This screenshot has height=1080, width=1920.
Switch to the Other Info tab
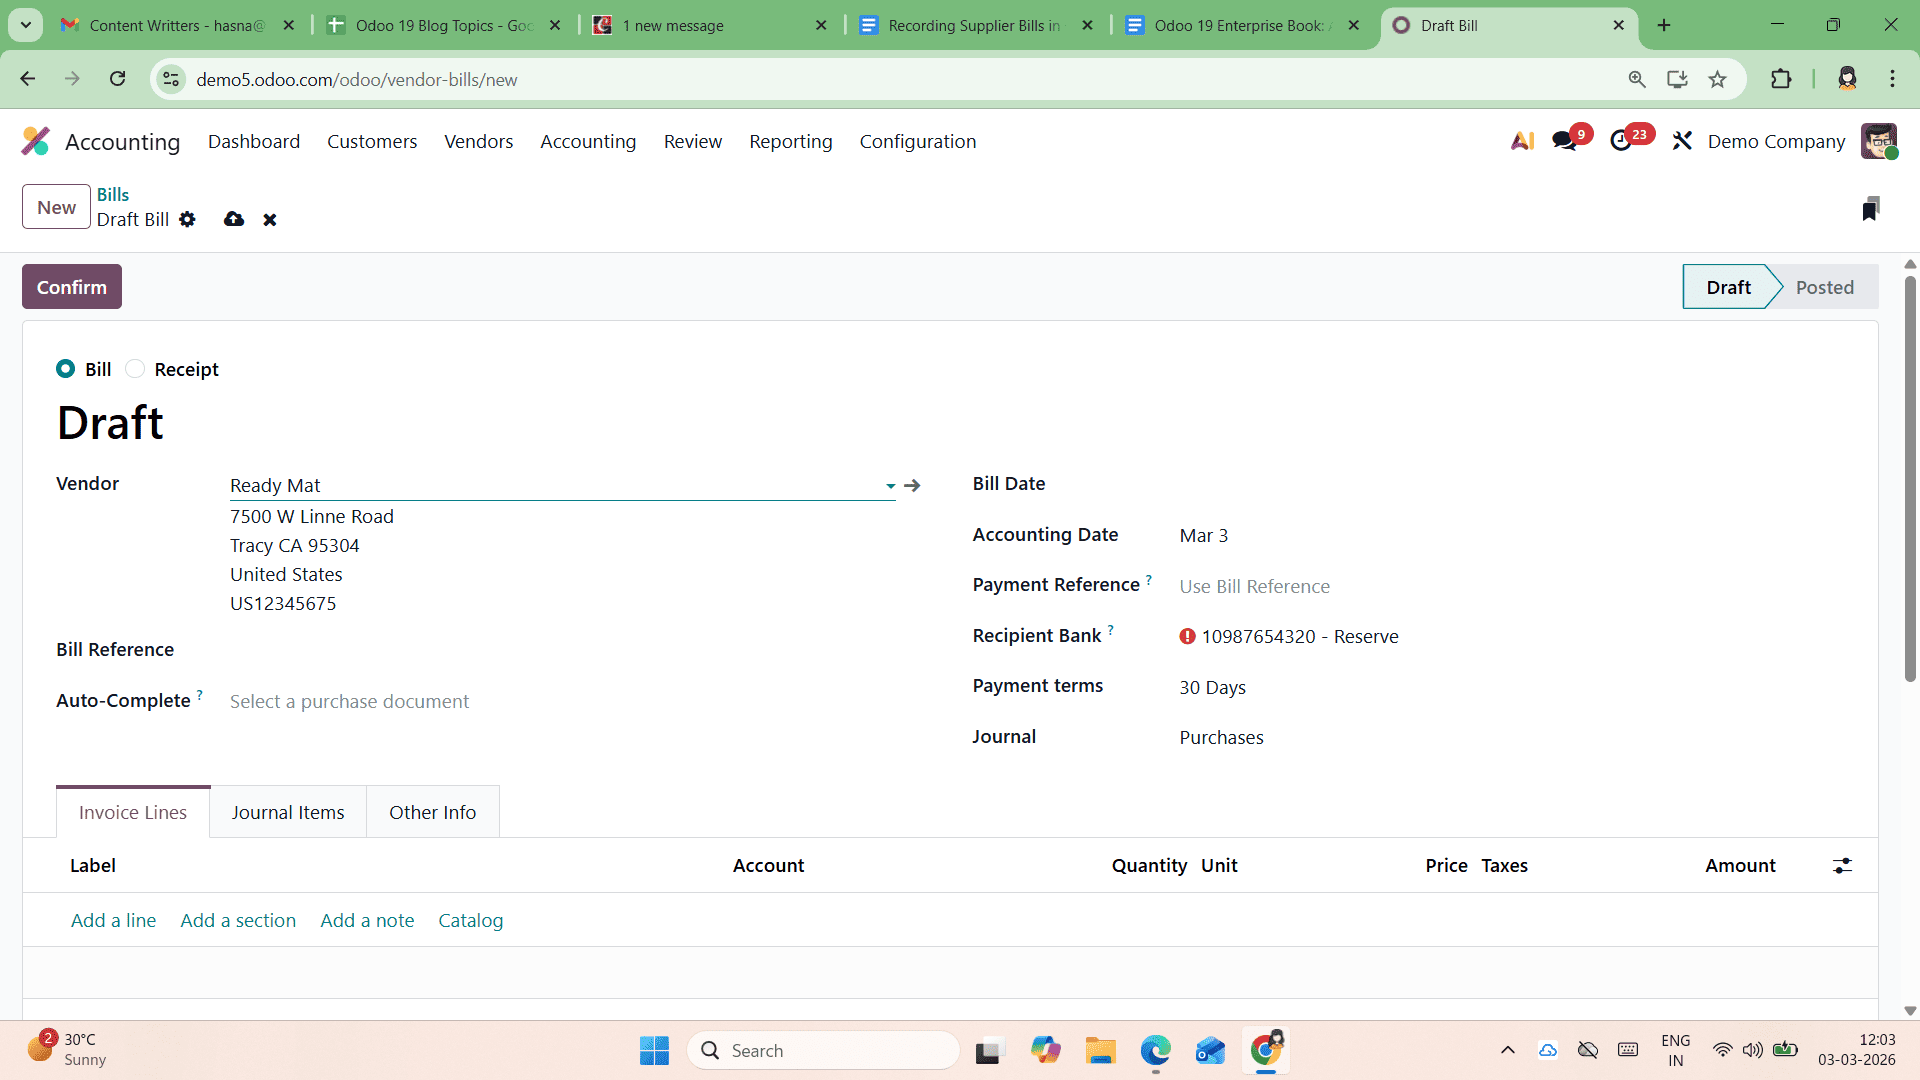(432, 812)
